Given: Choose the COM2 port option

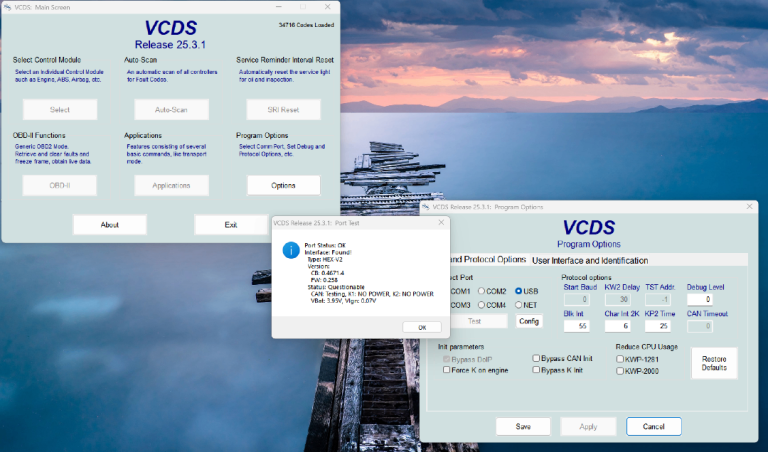Looking at the screenshot, I should pos(482,291).
